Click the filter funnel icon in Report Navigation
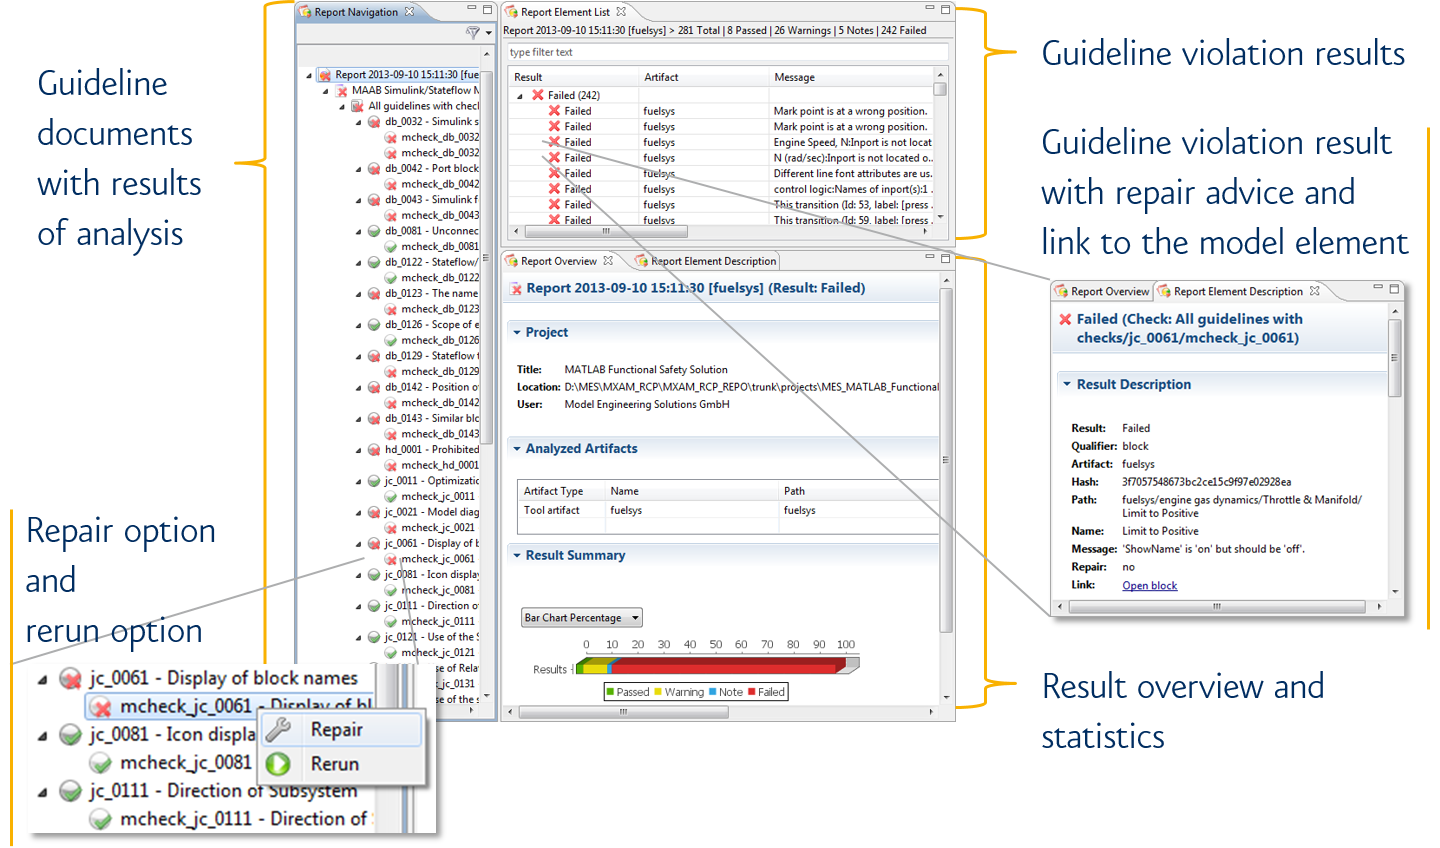1440x848 pixels. coord(472,33)
